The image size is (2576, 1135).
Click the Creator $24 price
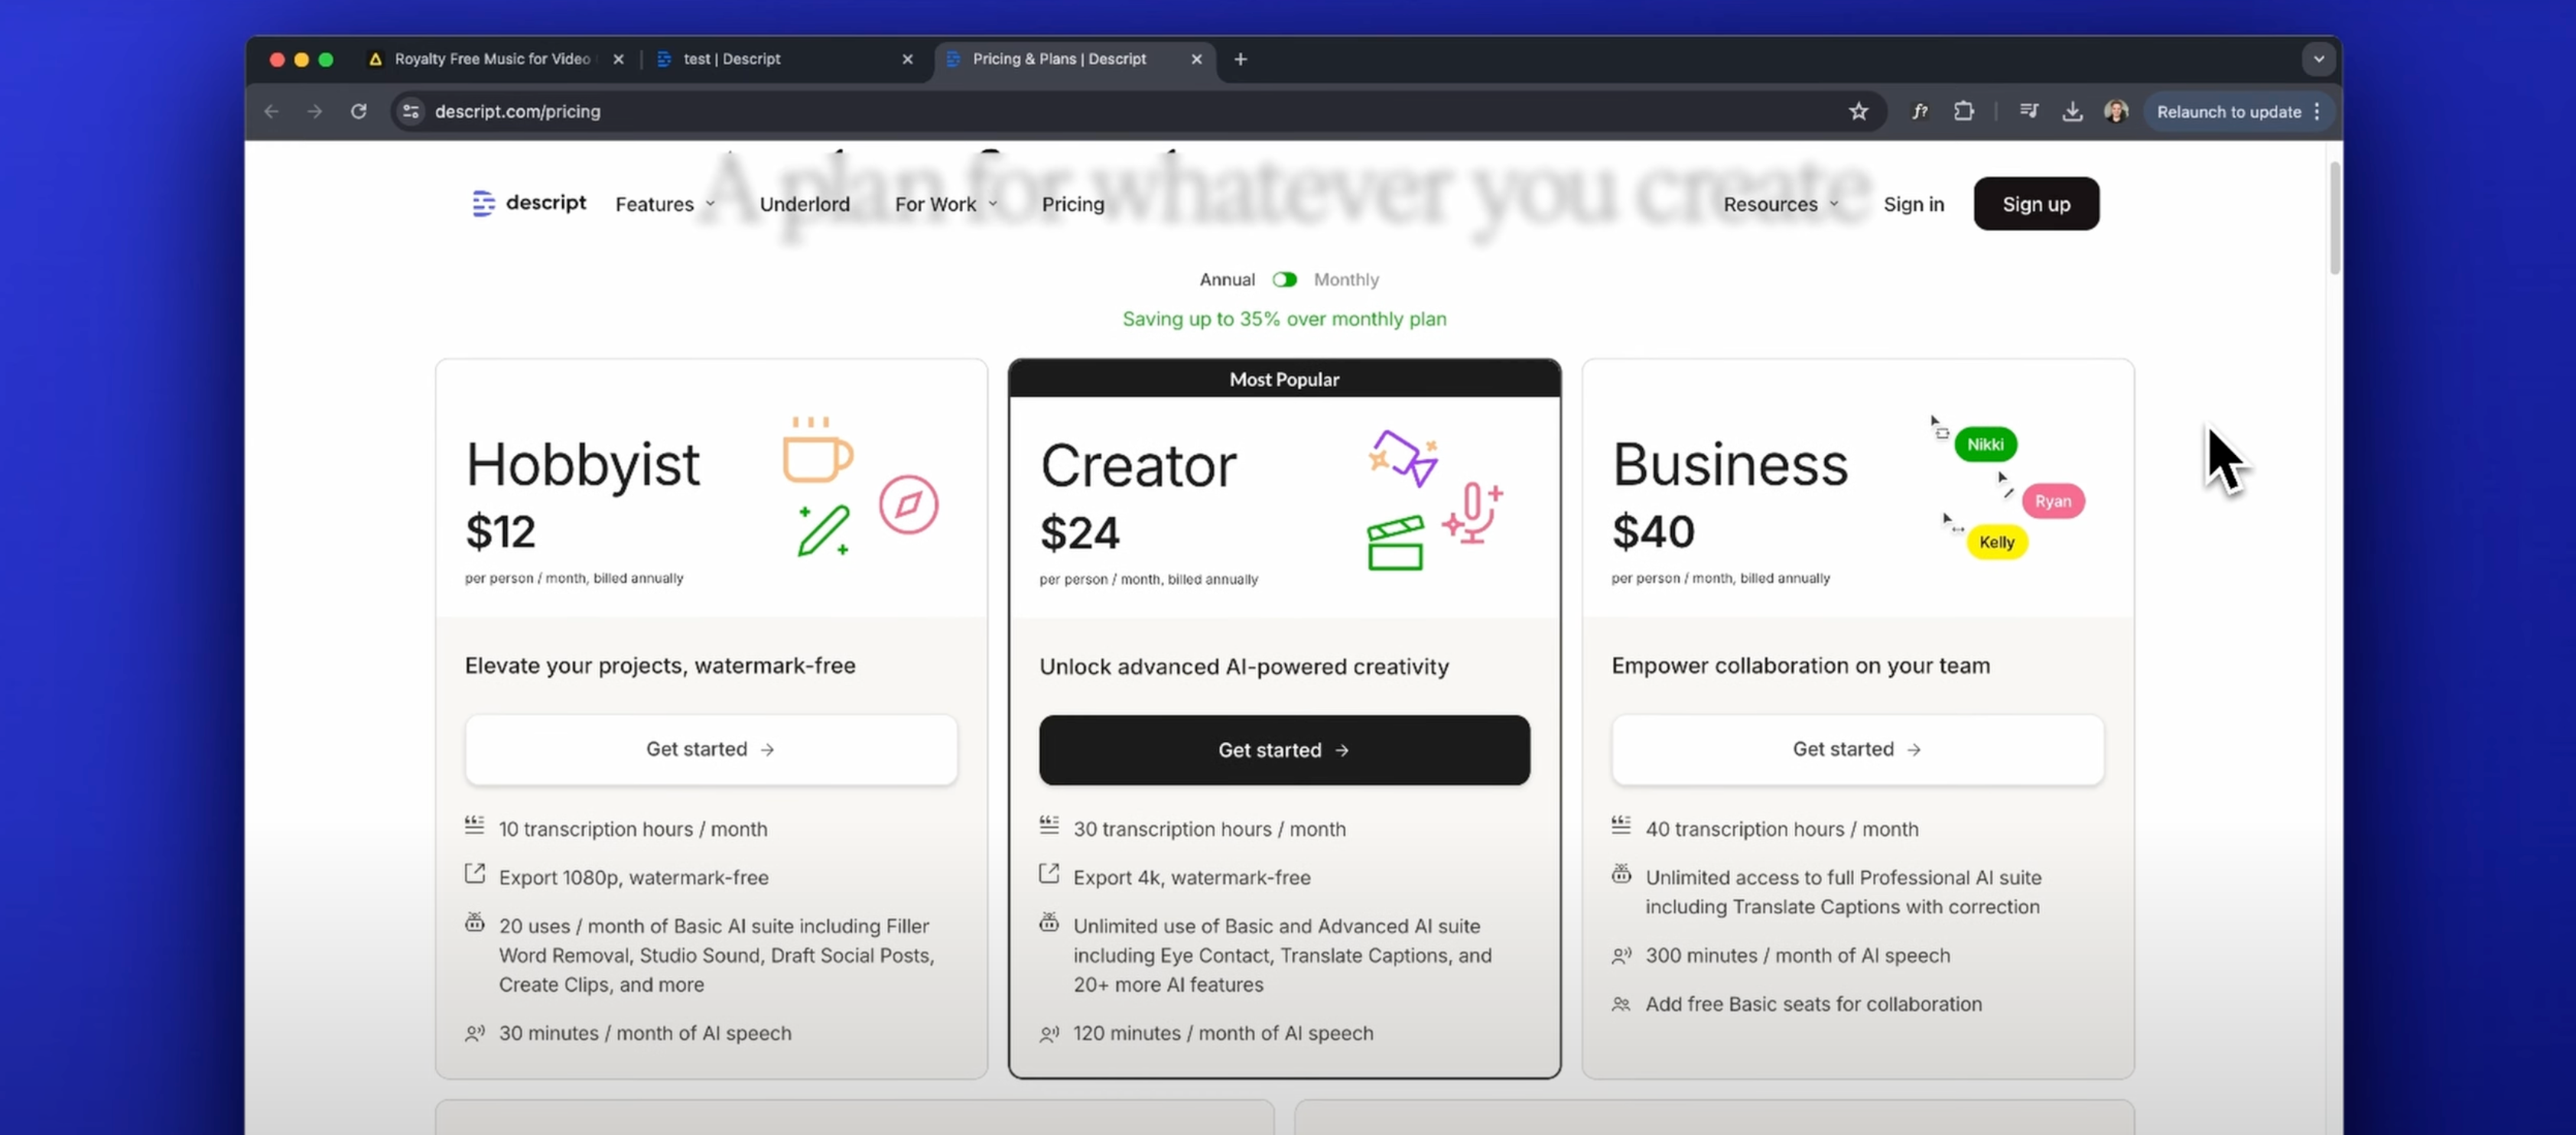pos(1079,533)
